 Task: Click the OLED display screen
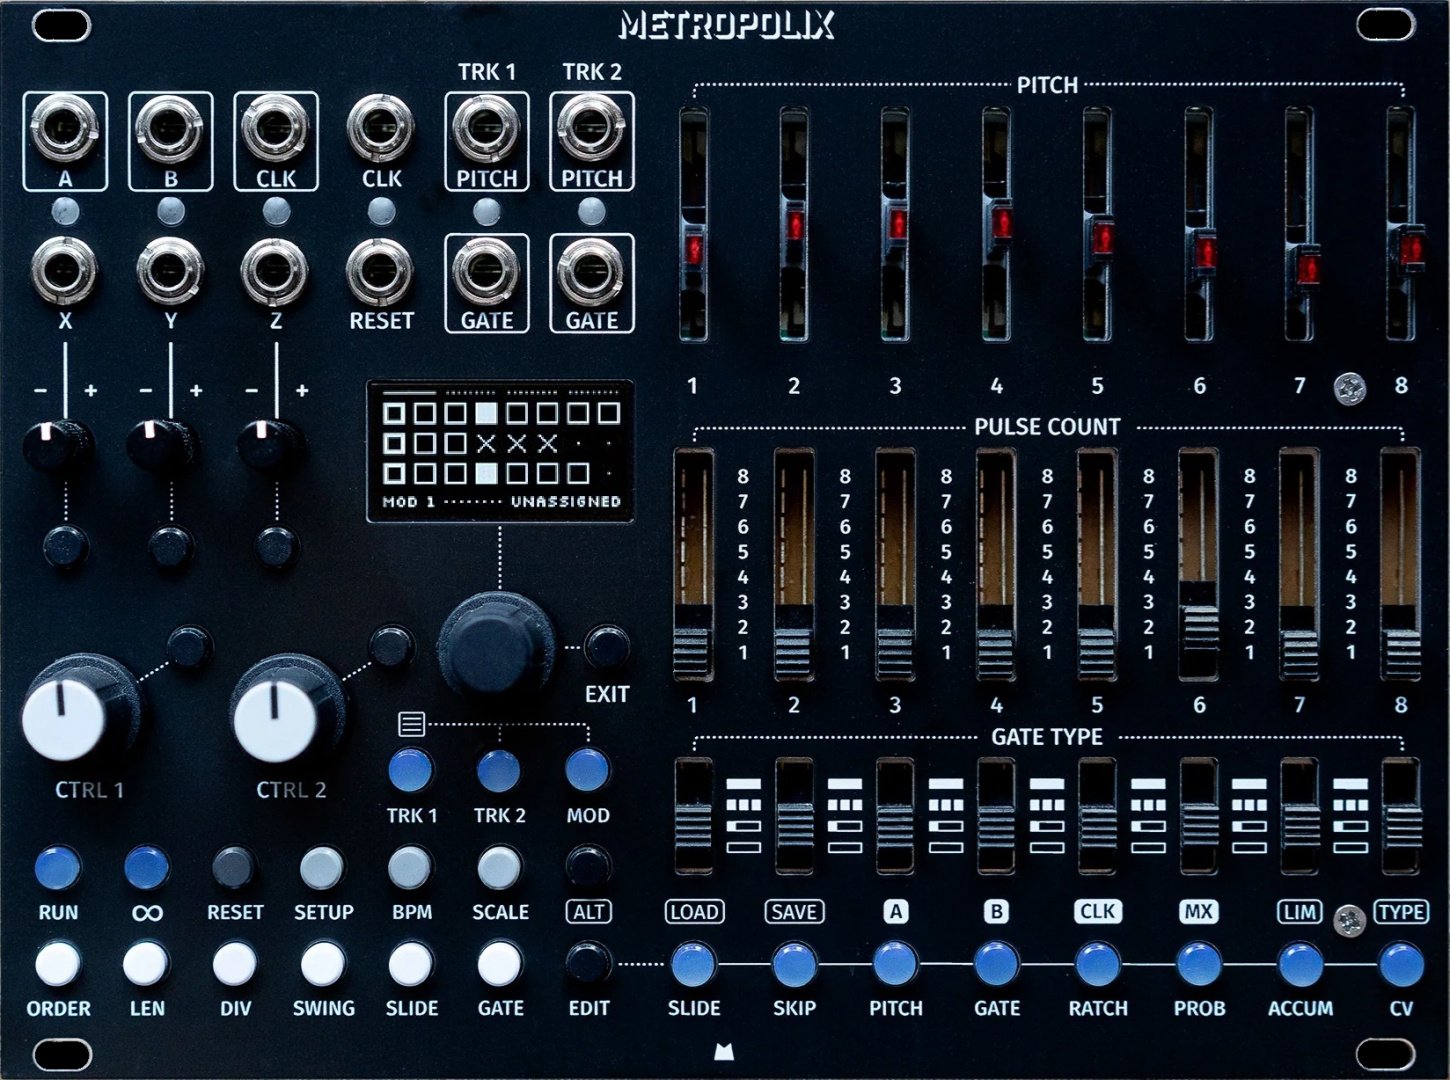pyautogui.click(x=500, y=451)
